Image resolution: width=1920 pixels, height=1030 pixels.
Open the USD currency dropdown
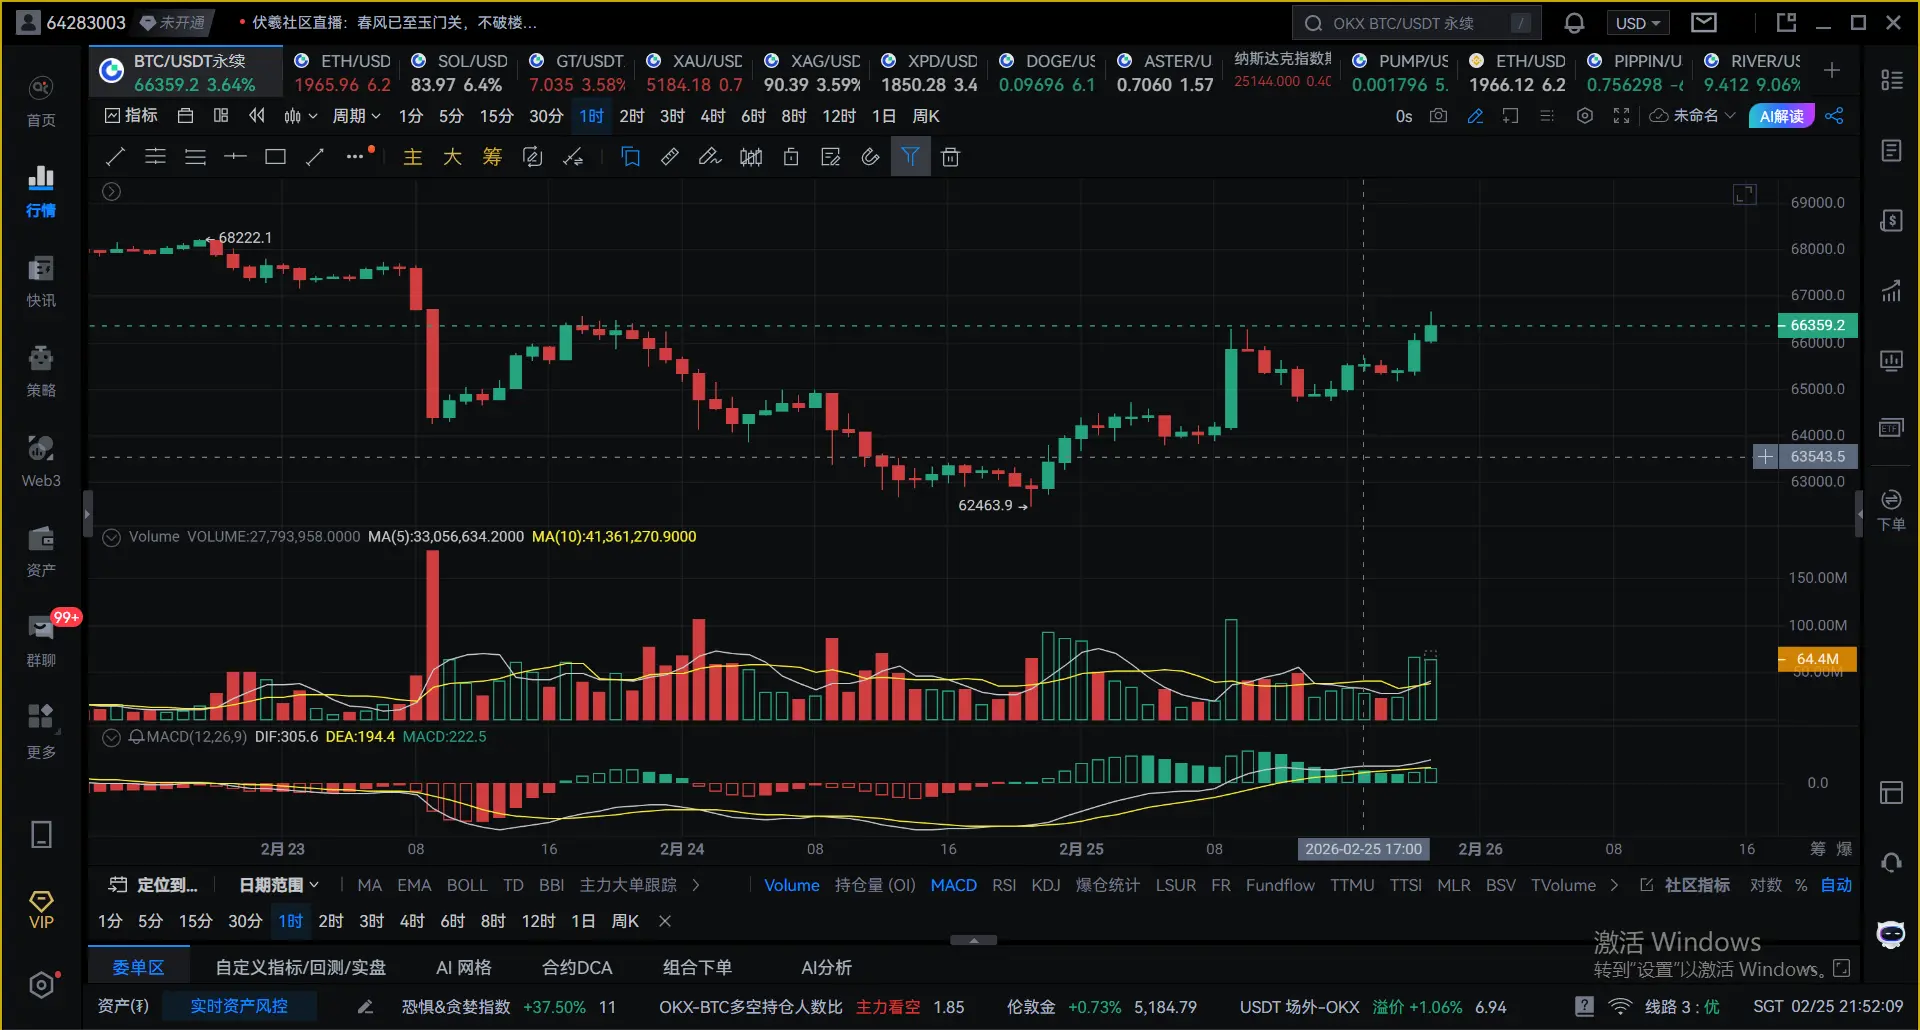1638,23
